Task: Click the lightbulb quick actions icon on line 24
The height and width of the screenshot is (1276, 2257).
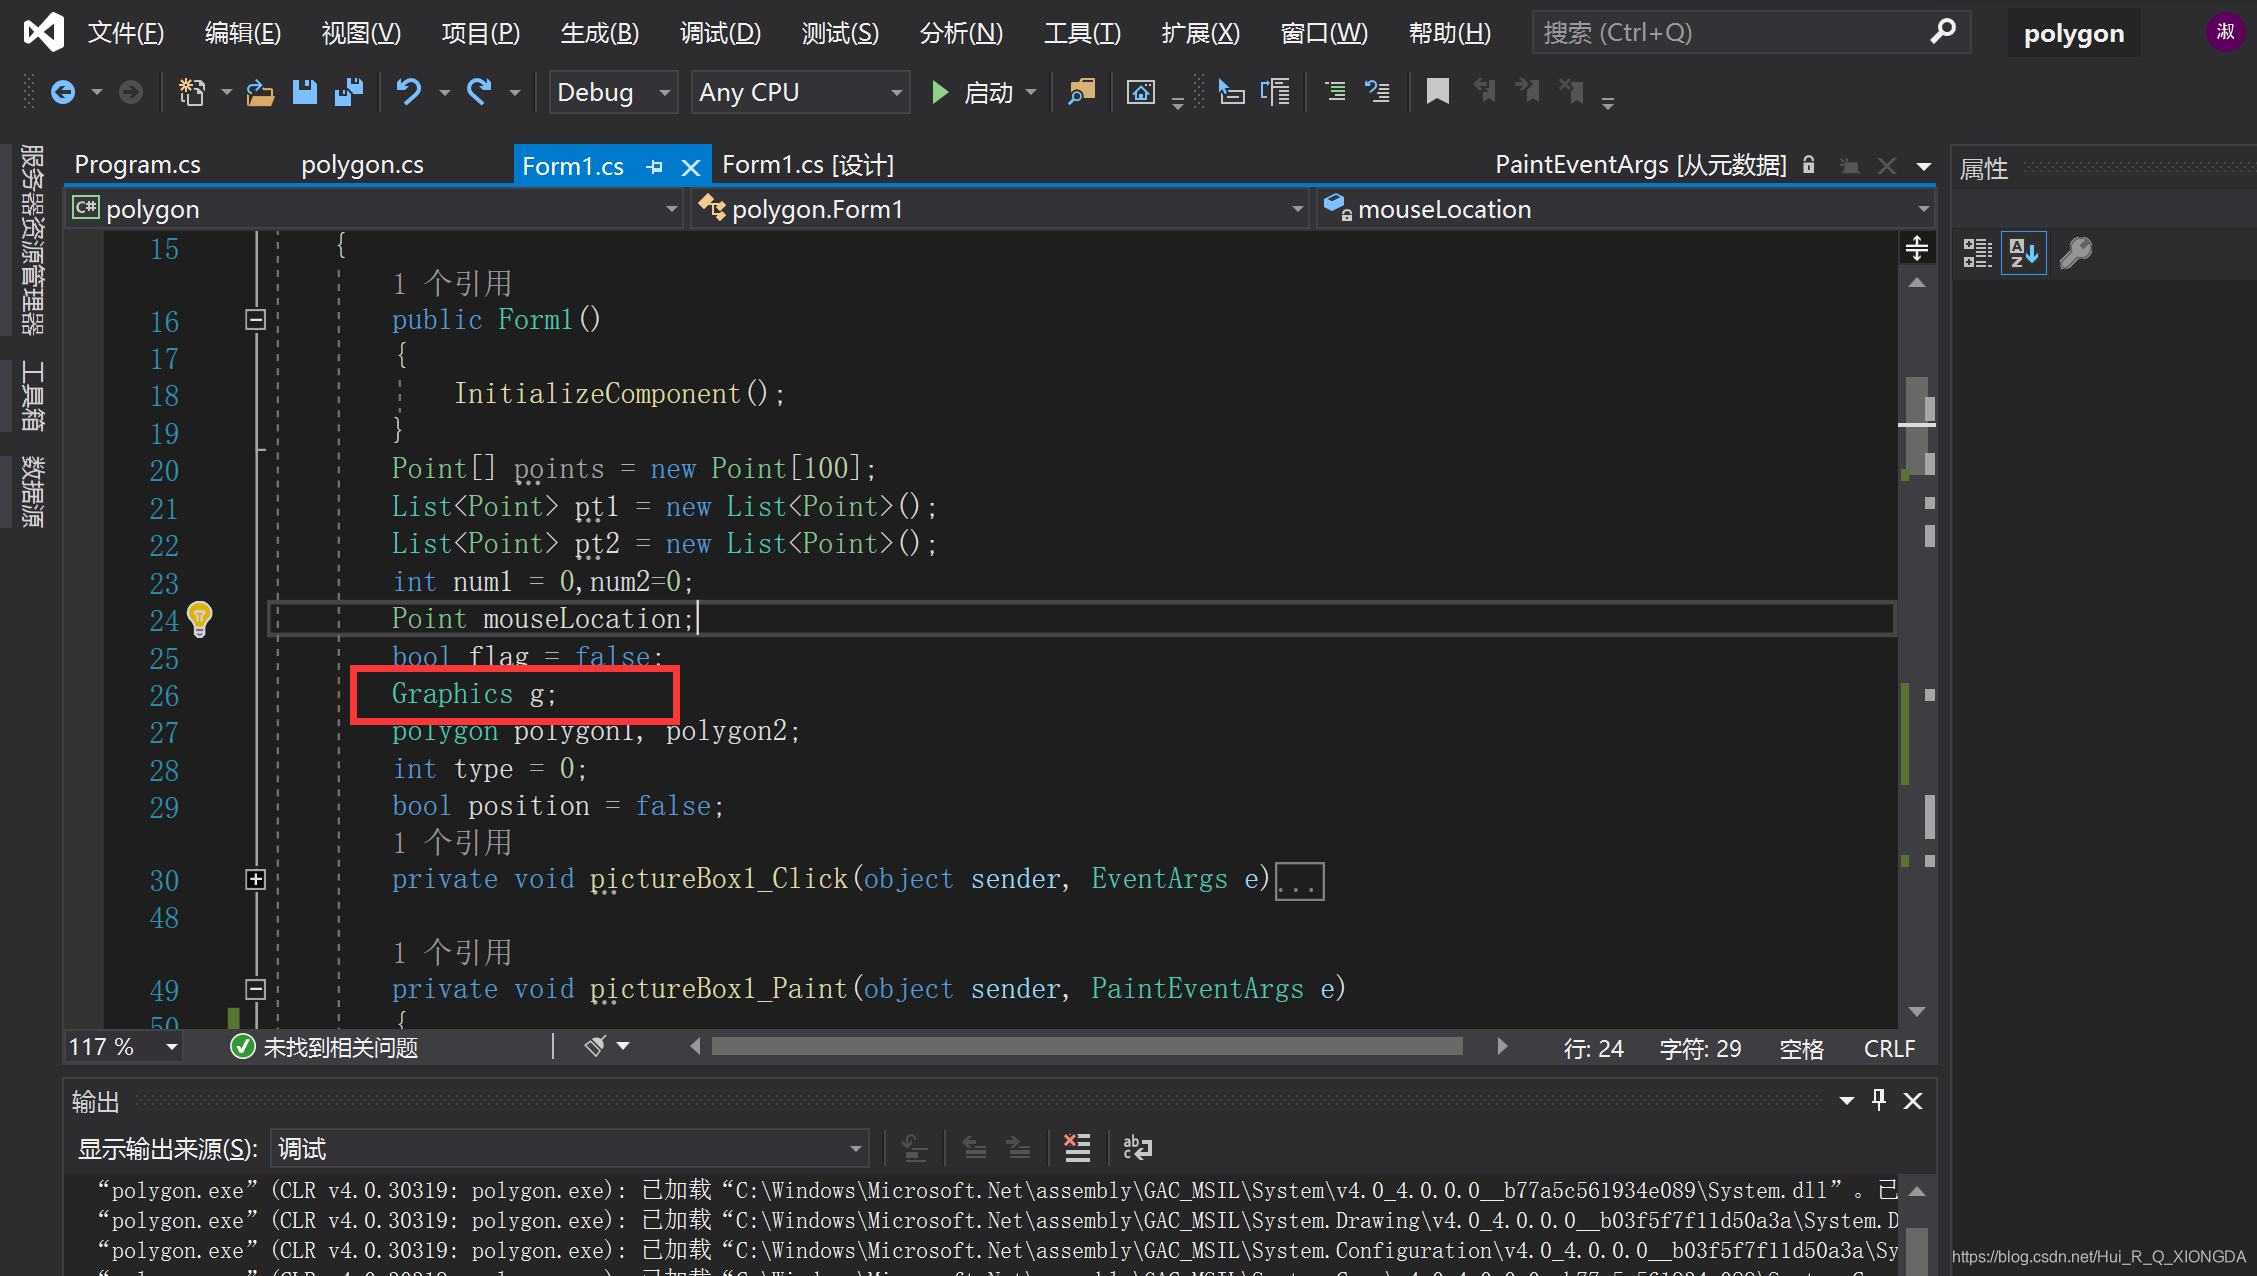Action: 200,619
